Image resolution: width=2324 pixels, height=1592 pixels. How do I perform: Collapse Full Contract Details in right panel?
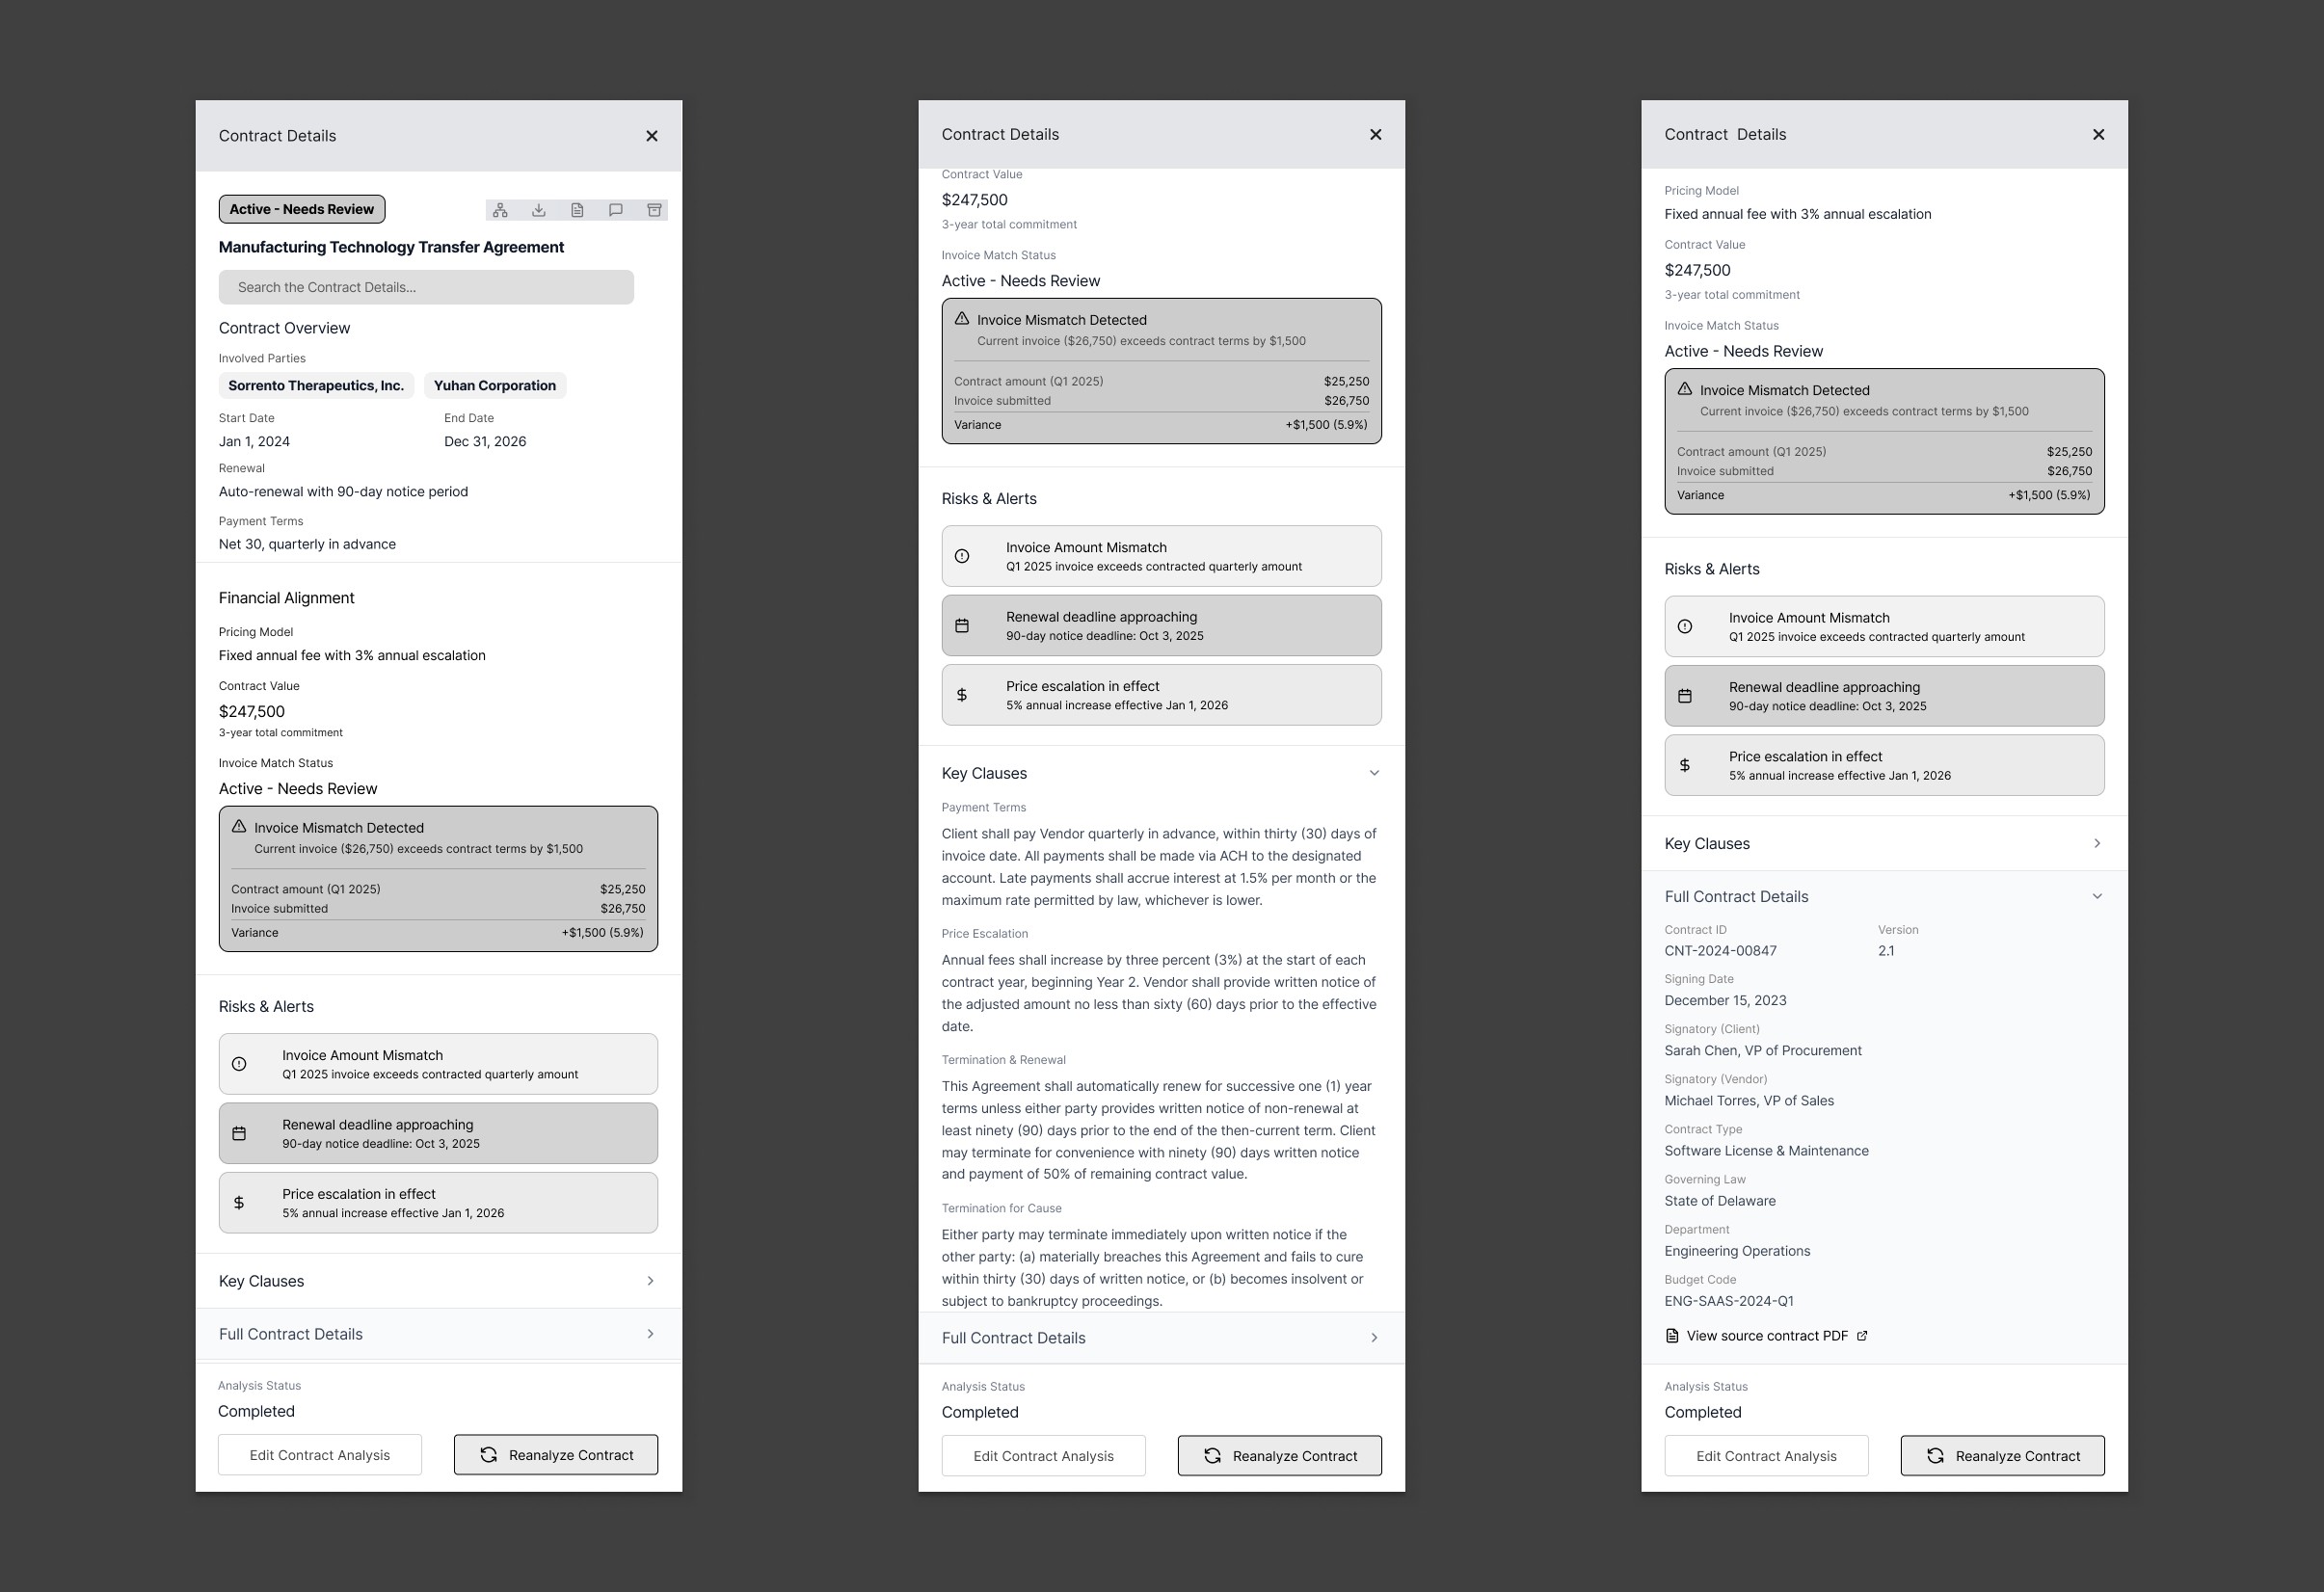[x=2097, y=896]
